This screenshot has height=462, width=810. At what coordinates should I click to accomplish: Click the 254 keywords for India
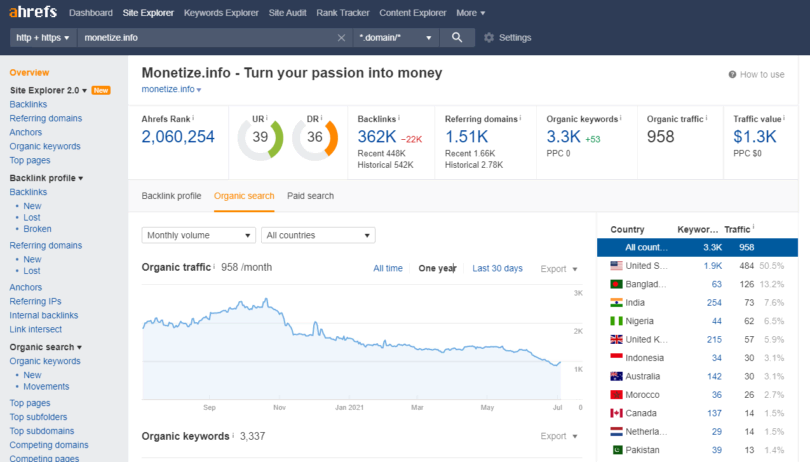[x=714, y=303]
